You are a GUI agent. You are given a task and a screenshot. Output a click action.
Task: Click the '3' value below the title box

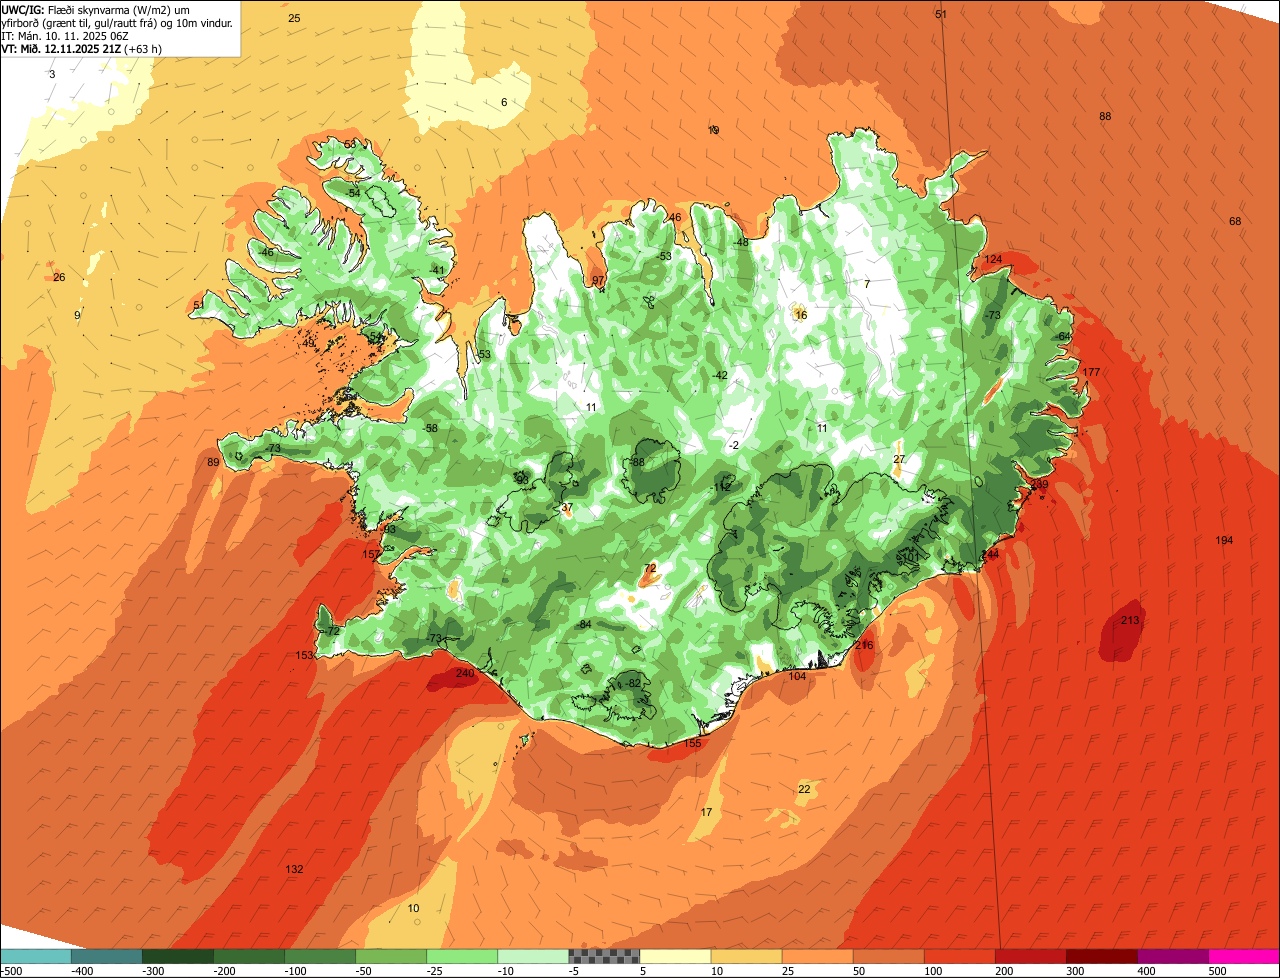click(52, 74)
